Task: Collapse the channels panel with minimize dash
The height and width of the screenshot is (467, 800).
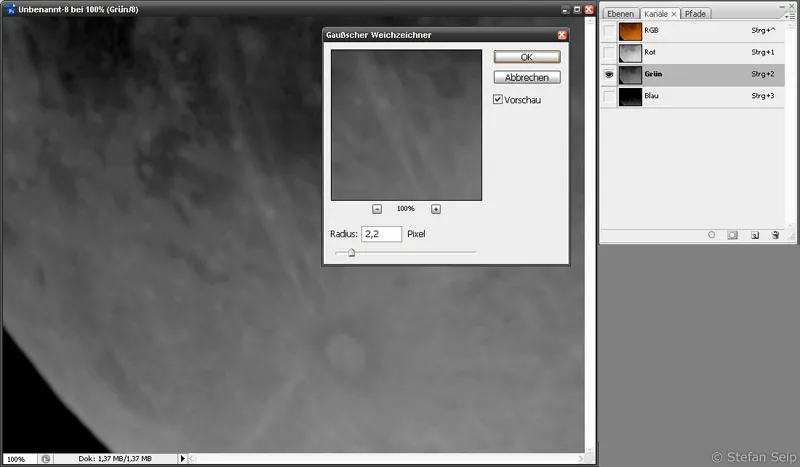Action: coord(783,6)
